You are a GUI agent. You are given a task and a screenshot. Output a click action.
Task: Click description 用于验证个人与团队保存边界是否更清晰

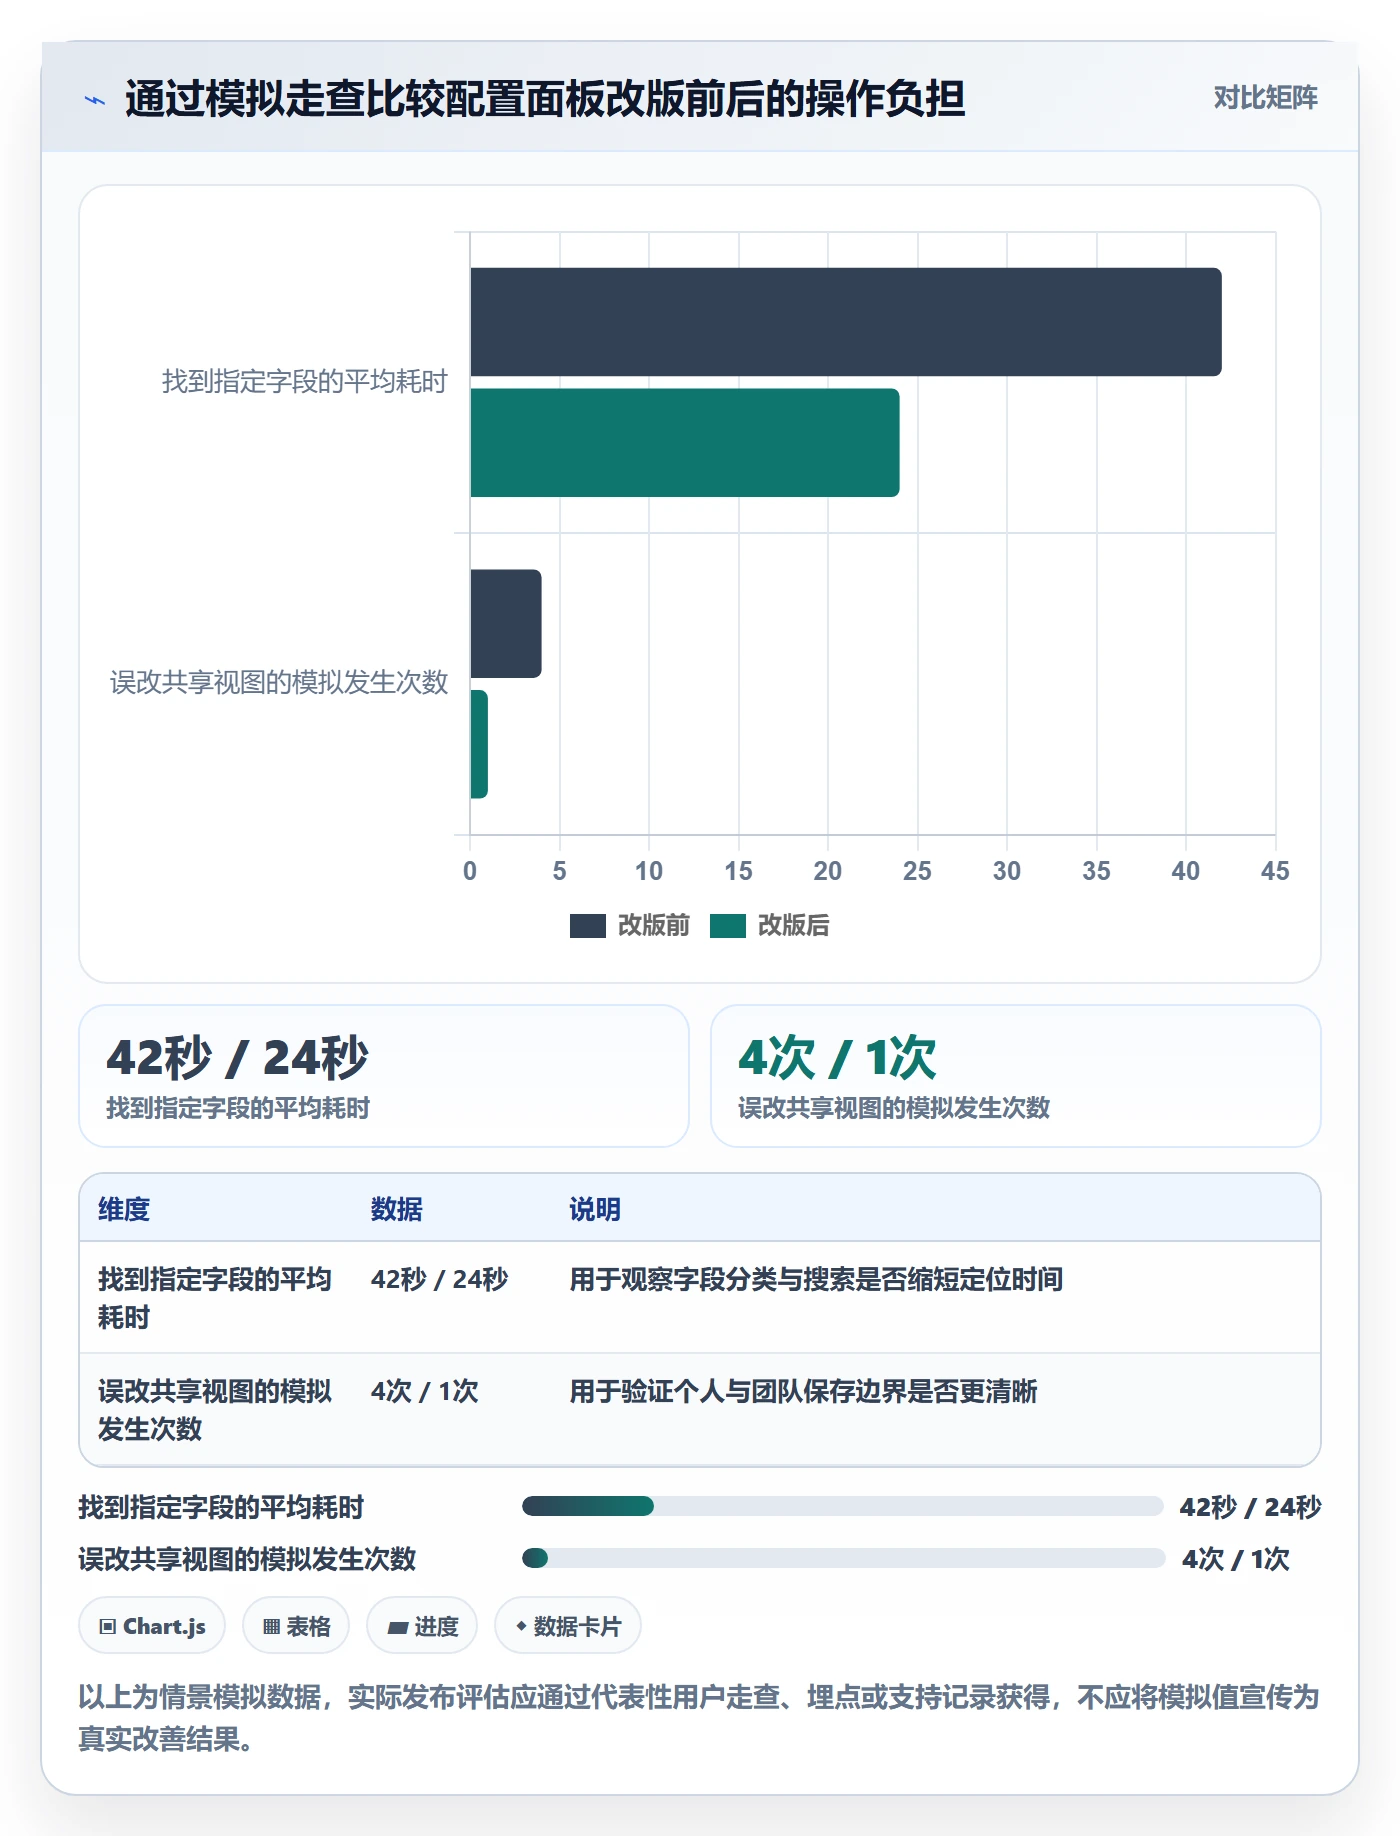click(x=803, y=1392)
